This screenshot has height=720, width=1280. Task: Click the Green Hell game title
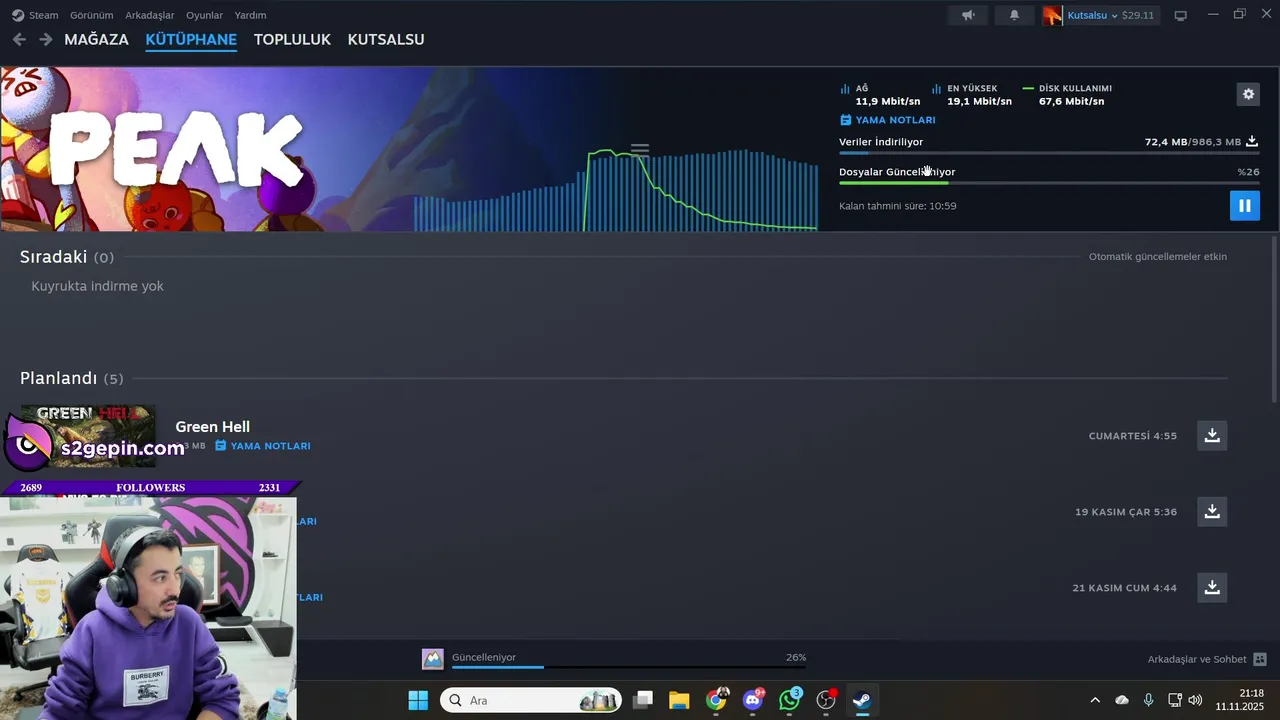(212, 427)
